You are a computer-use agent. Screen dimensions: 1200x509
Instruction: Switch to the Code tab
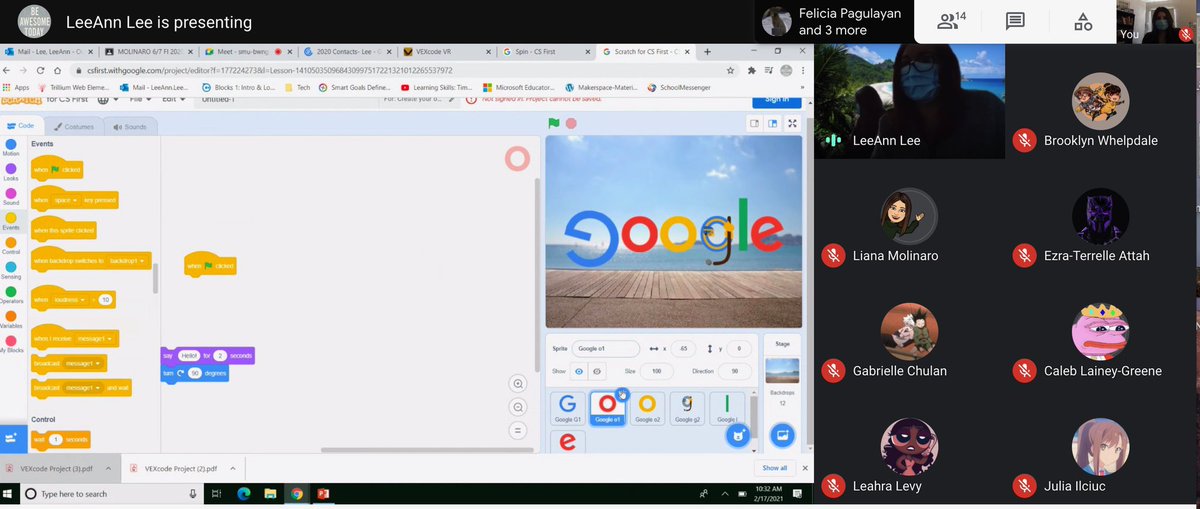[x=21, y=126]
